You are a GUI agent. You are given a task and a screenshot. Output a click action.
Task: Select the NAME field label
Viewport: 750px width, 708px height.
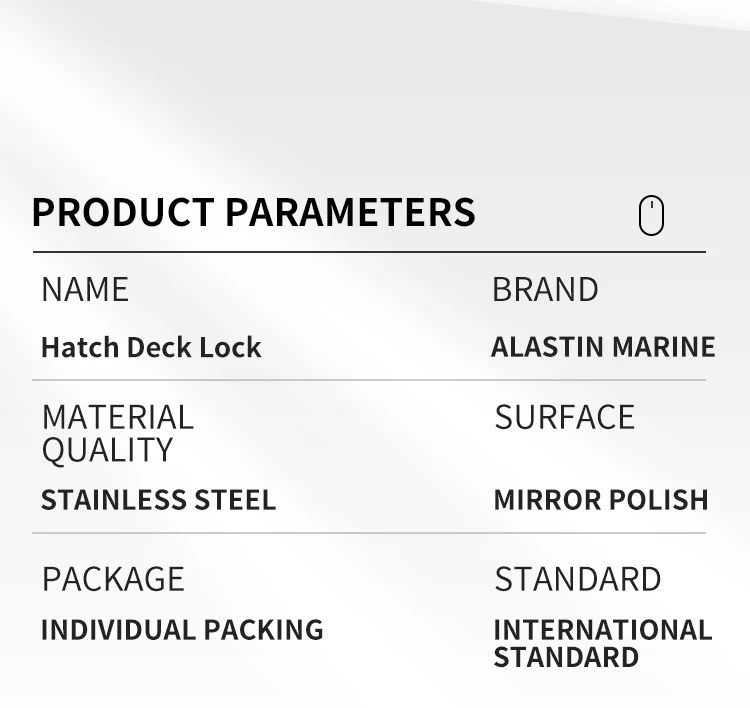tap(85, 290)
